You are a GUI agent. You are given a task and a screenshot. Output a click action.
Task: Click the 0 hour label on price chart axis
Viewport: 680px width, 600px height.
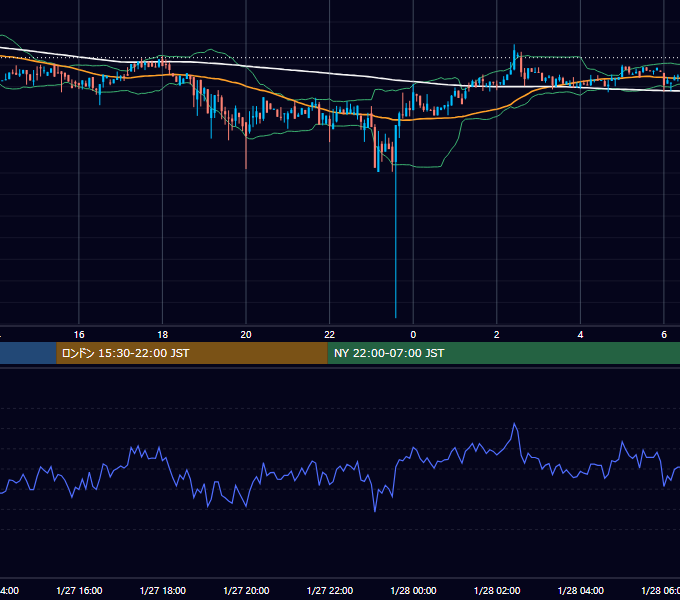pyautogui.click(x=413, y=335)
